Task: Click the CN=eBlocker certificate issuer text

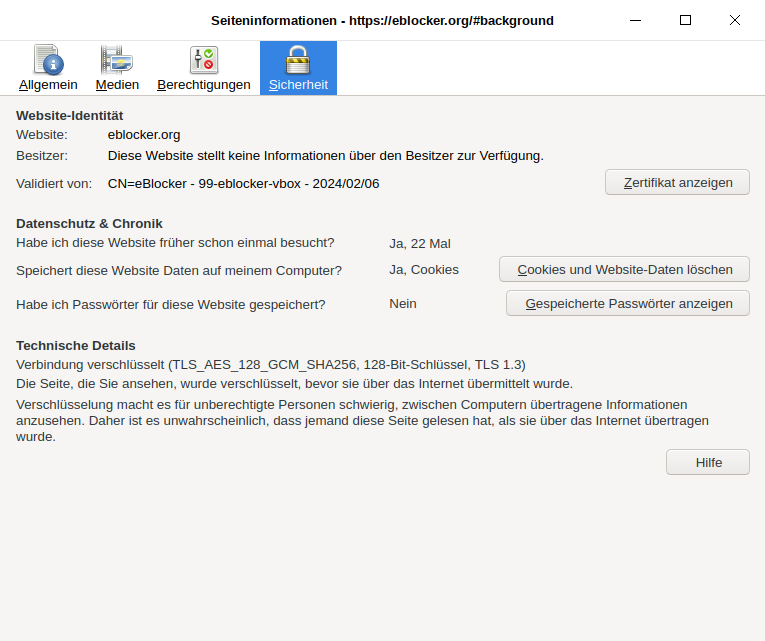Action: click(243, 184)
